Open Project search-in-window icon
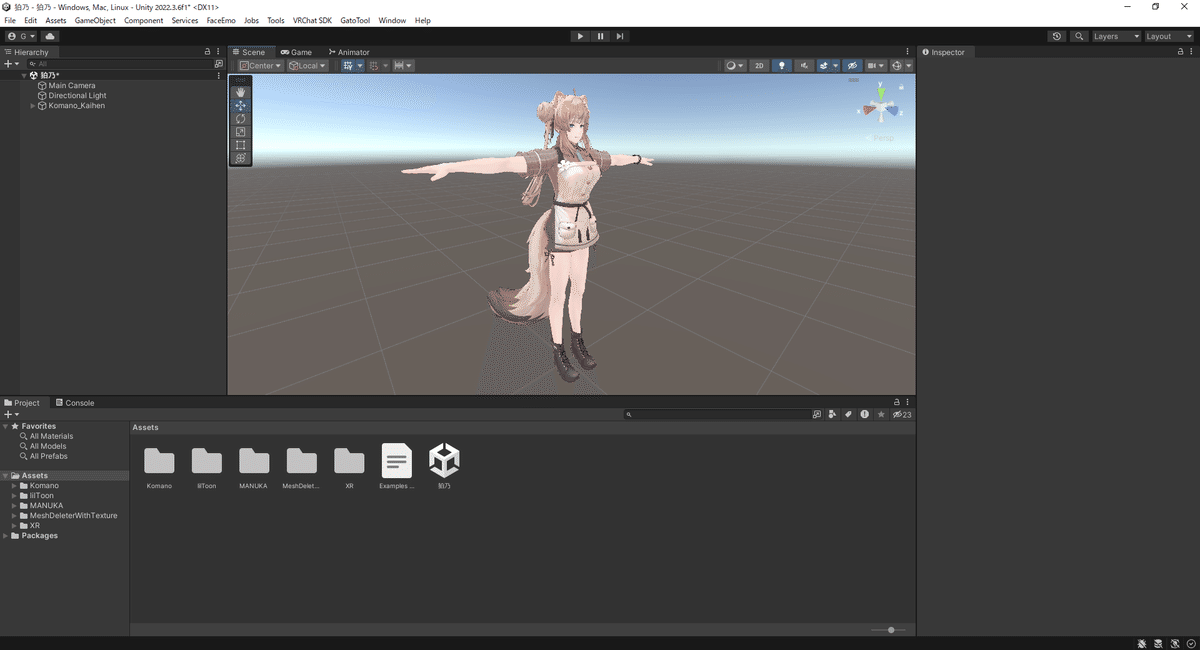The width and height of the screenshot is (1200, 650). click(x=817, y=414)
